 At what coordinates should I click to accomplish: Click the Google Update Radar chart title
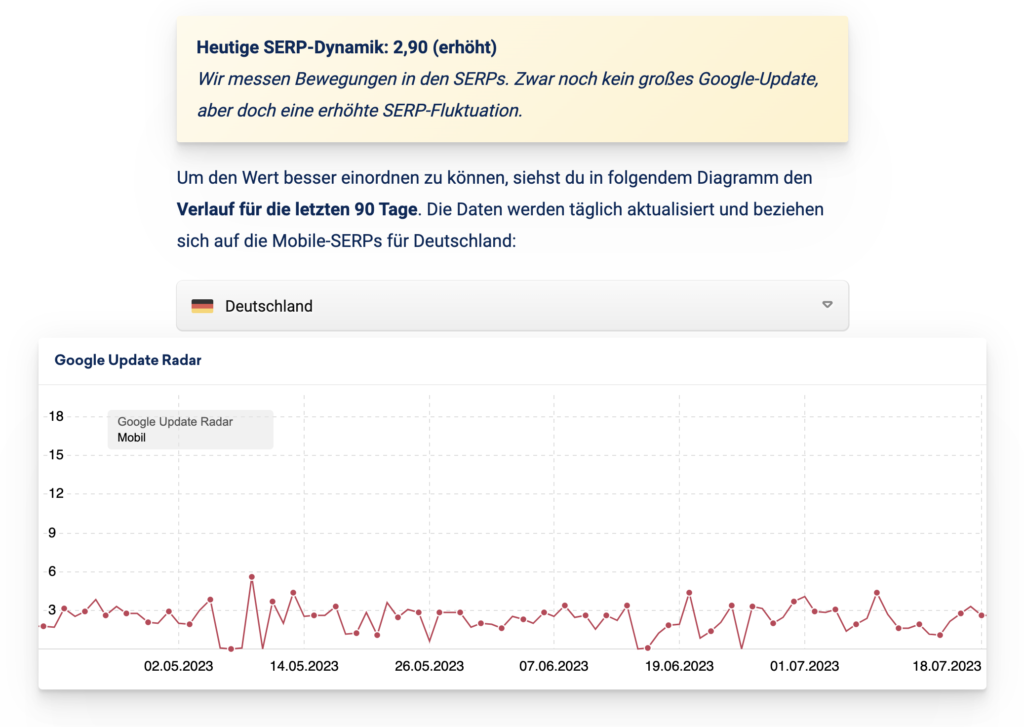click(128, 360)
